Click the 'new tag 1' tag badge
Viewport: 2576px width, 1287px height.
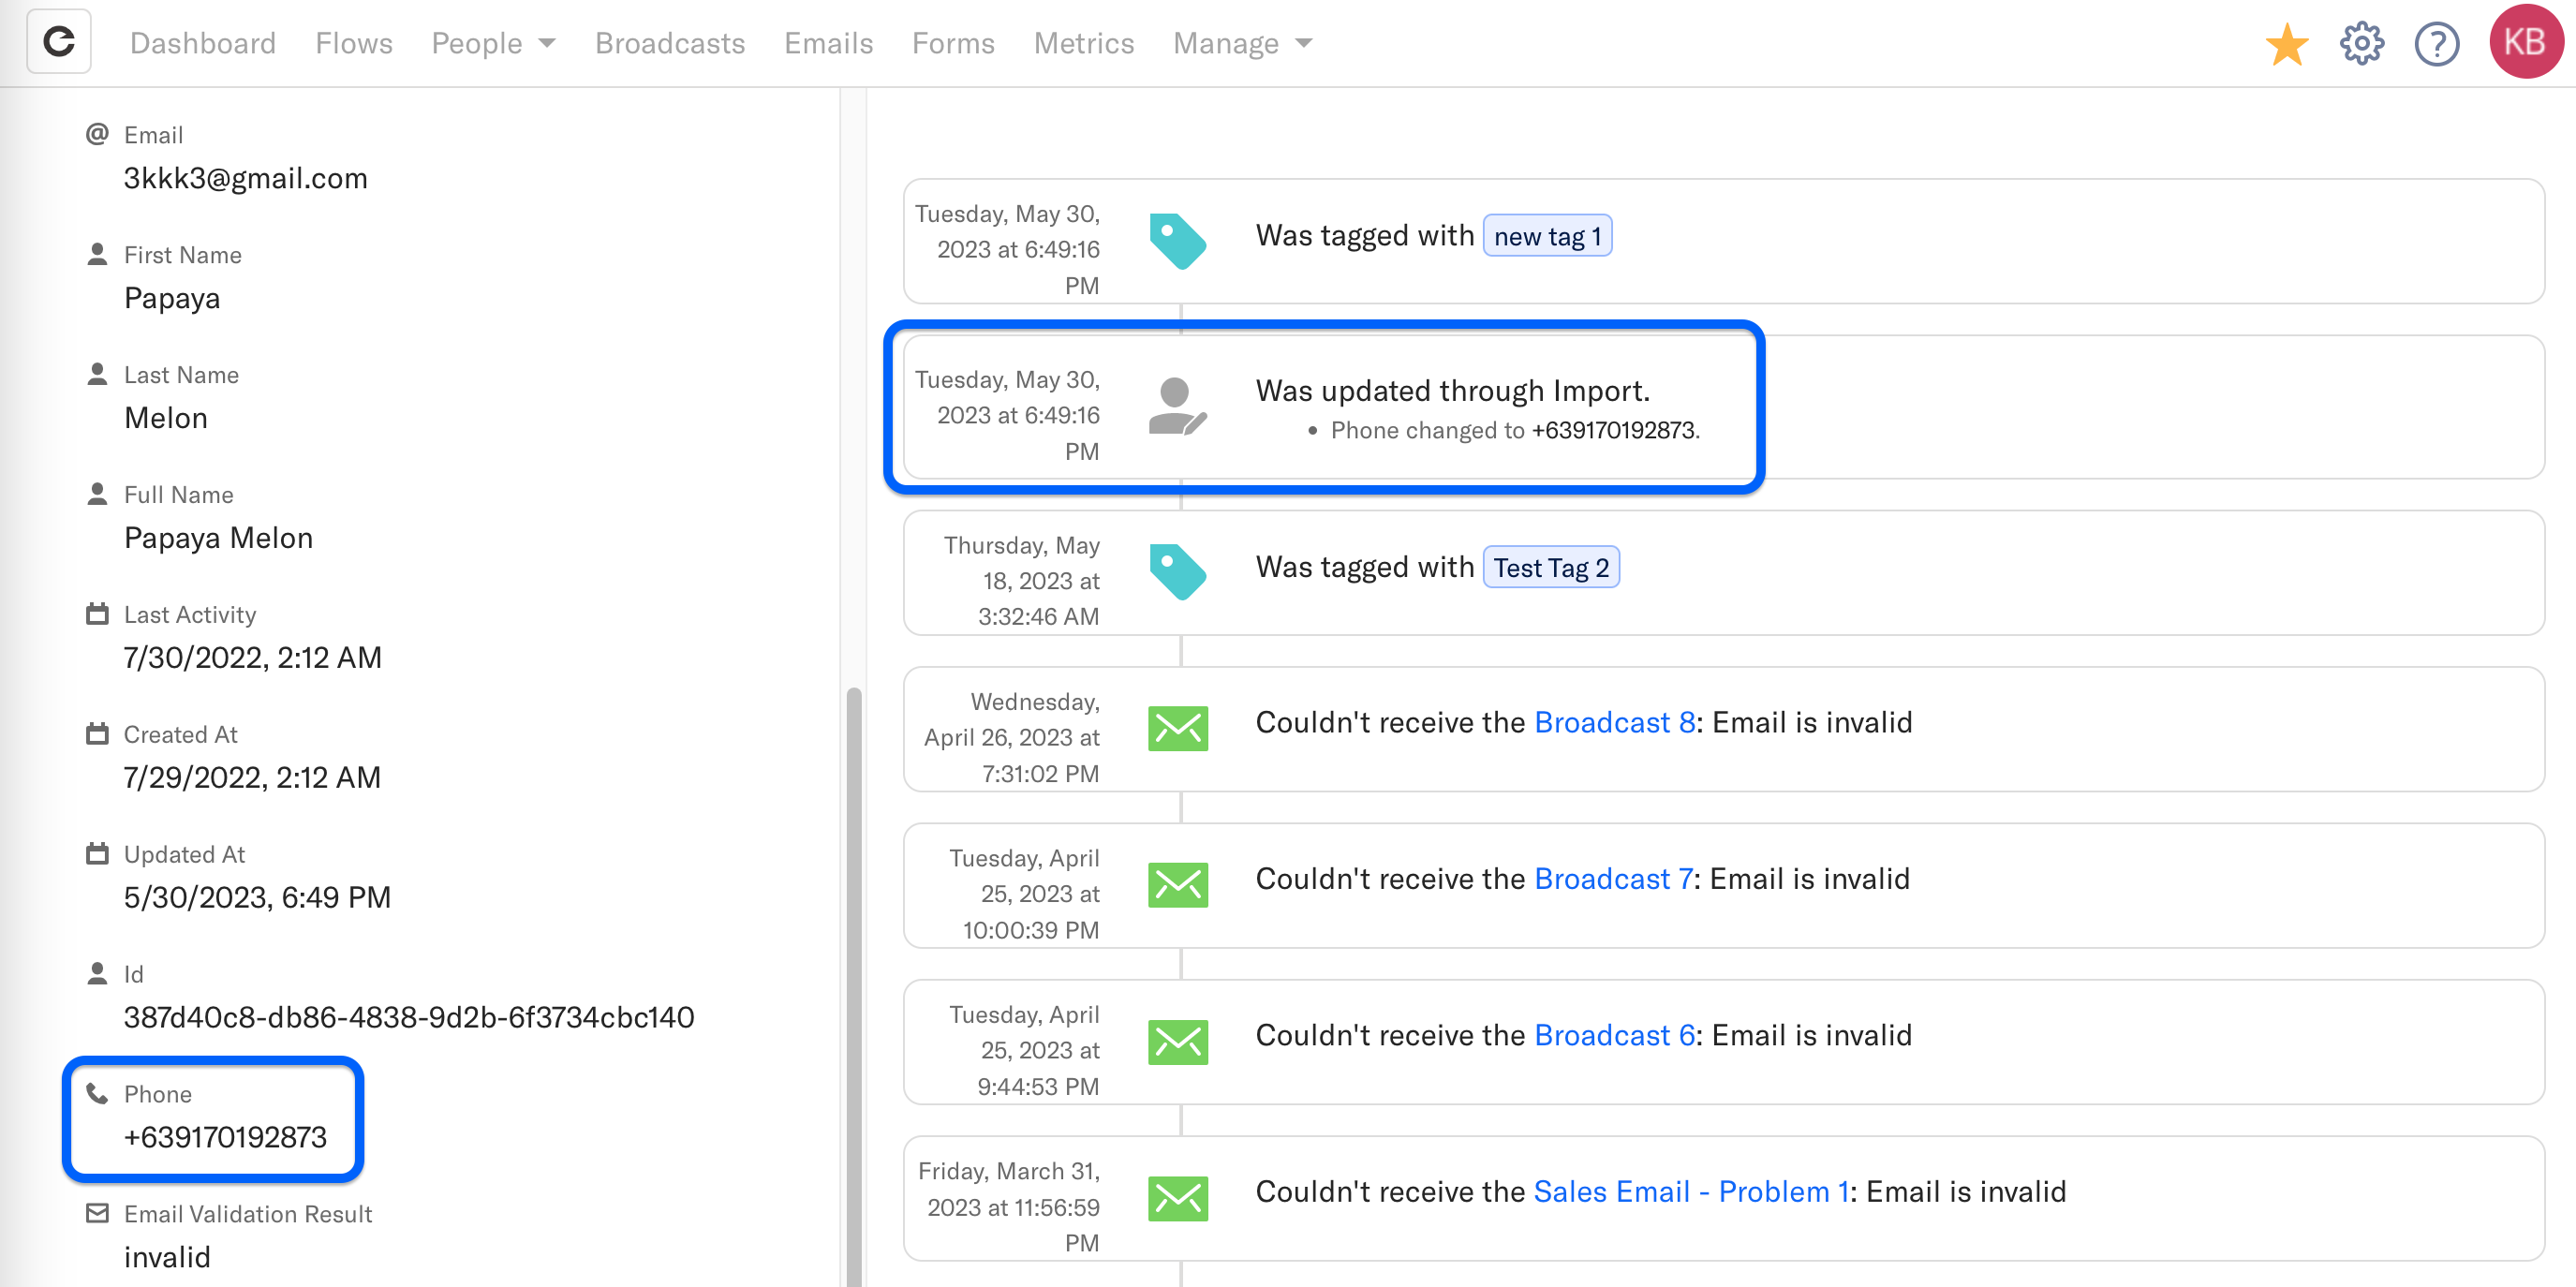click(1547, 236)
